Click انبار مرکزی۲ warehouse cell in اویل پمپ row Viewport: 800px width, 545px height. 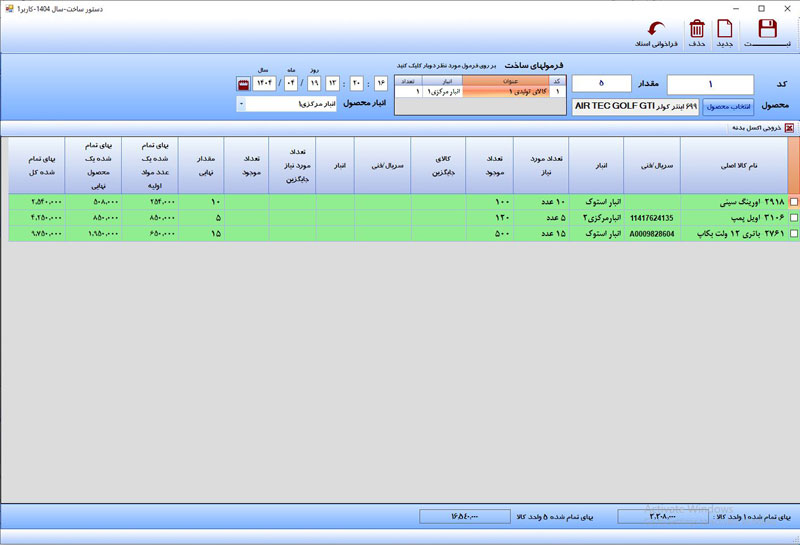point(596,218)
